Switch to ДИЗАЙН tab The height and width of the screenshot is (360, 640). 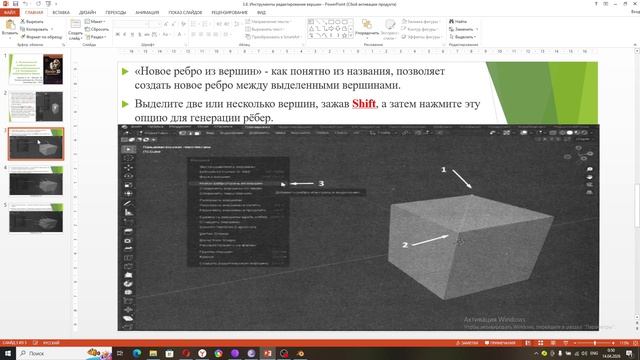click(87, 12)
